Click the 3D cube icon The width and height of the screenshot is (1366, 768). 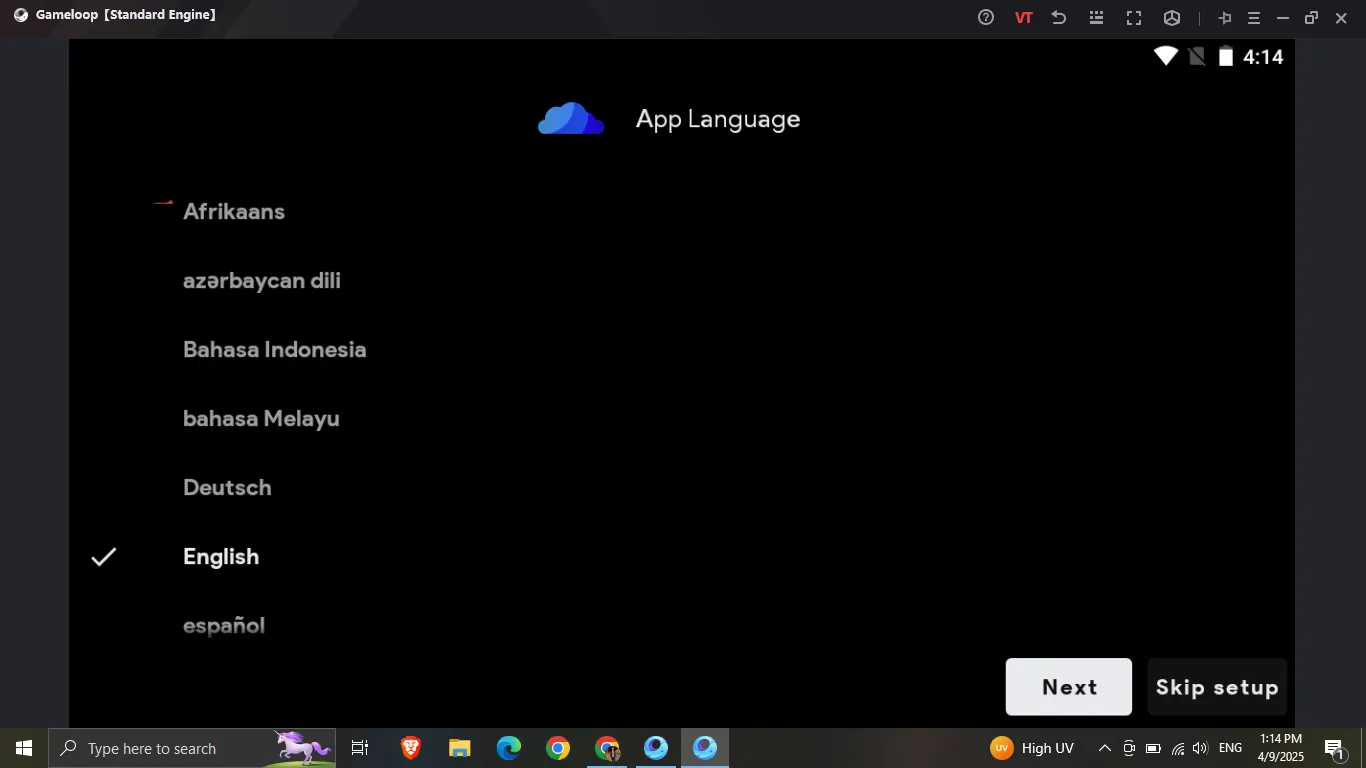[x=1172, y=17]
